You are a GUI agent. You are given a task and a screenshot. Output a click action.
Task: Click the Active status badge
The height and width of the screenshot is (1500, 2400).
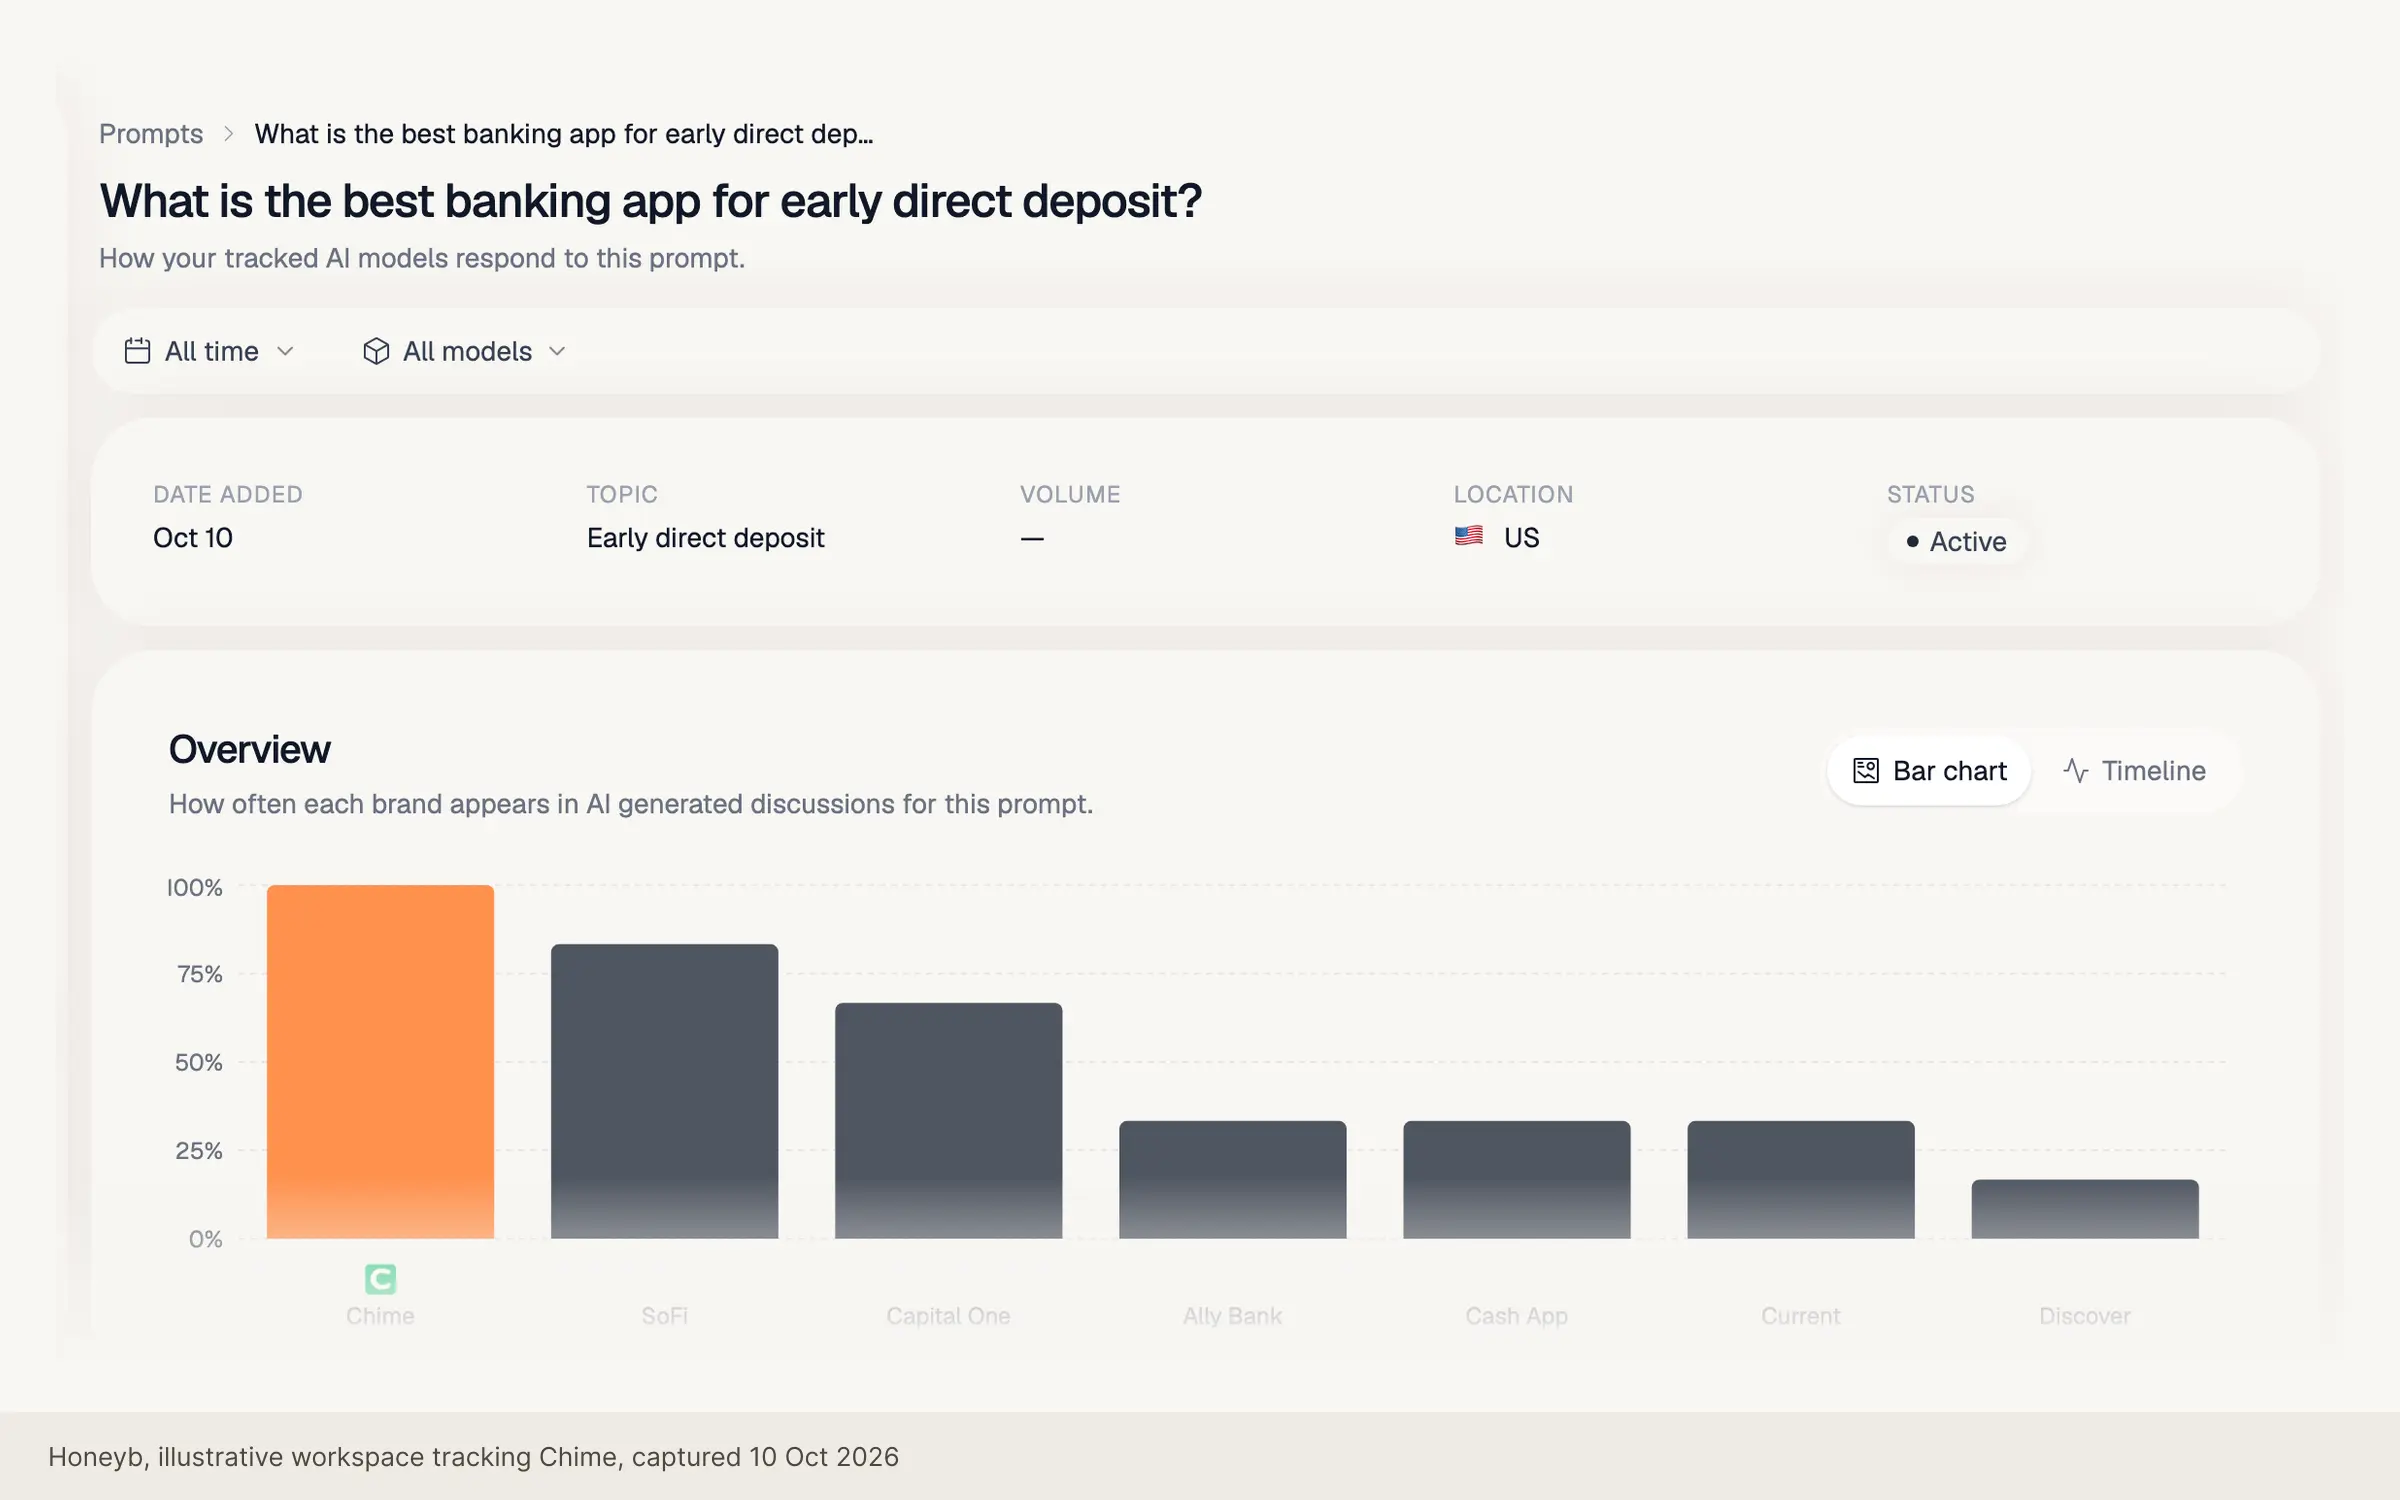point(1957,541)
